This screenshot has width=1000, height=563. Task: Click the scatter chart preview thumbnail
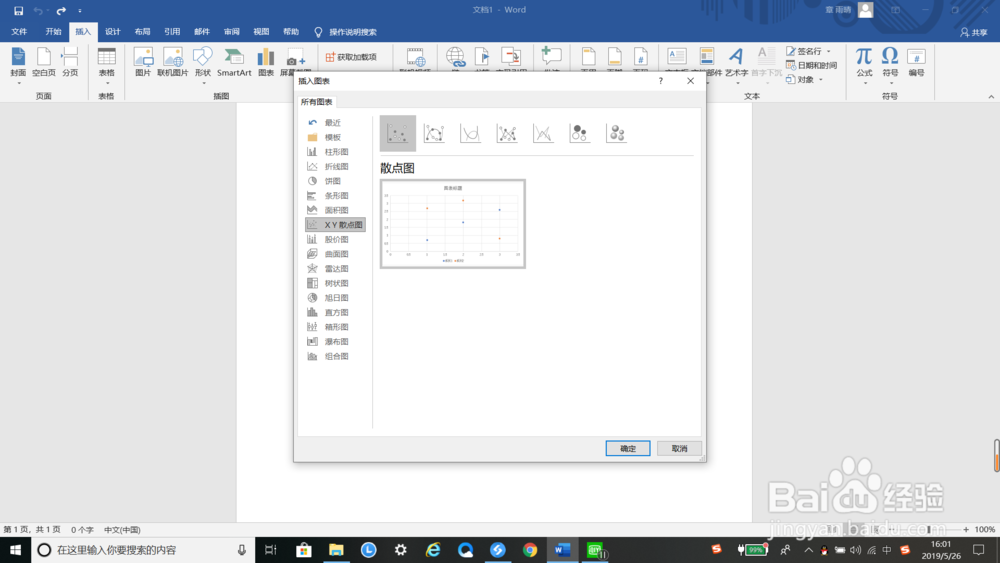click(x=453, y=224)
